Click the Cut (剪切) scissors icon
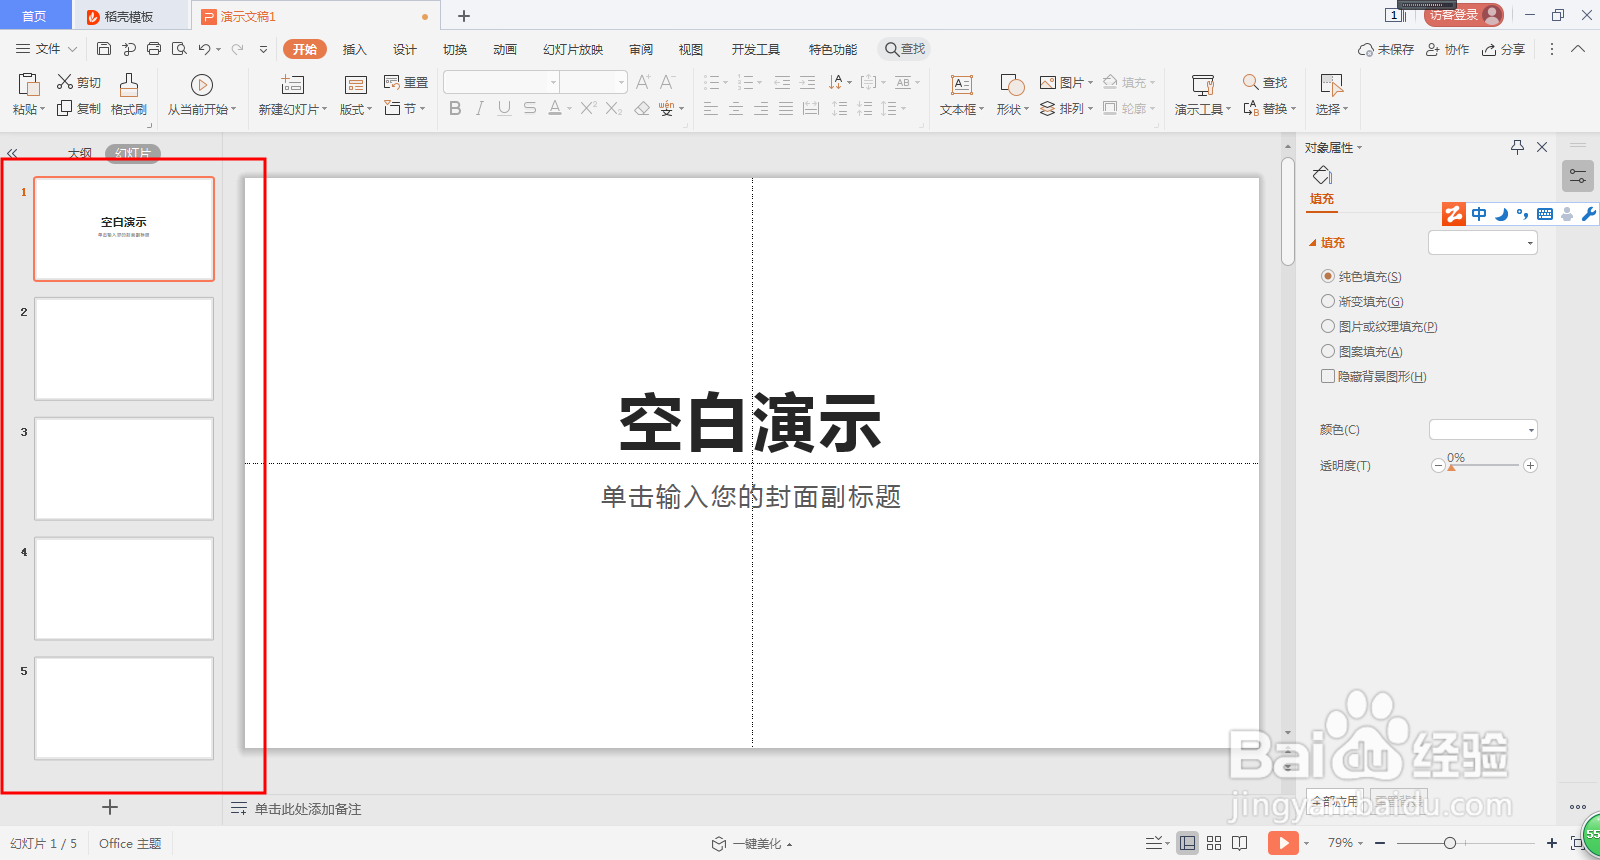Screen dimensions: 1600x860 [65, 82]
